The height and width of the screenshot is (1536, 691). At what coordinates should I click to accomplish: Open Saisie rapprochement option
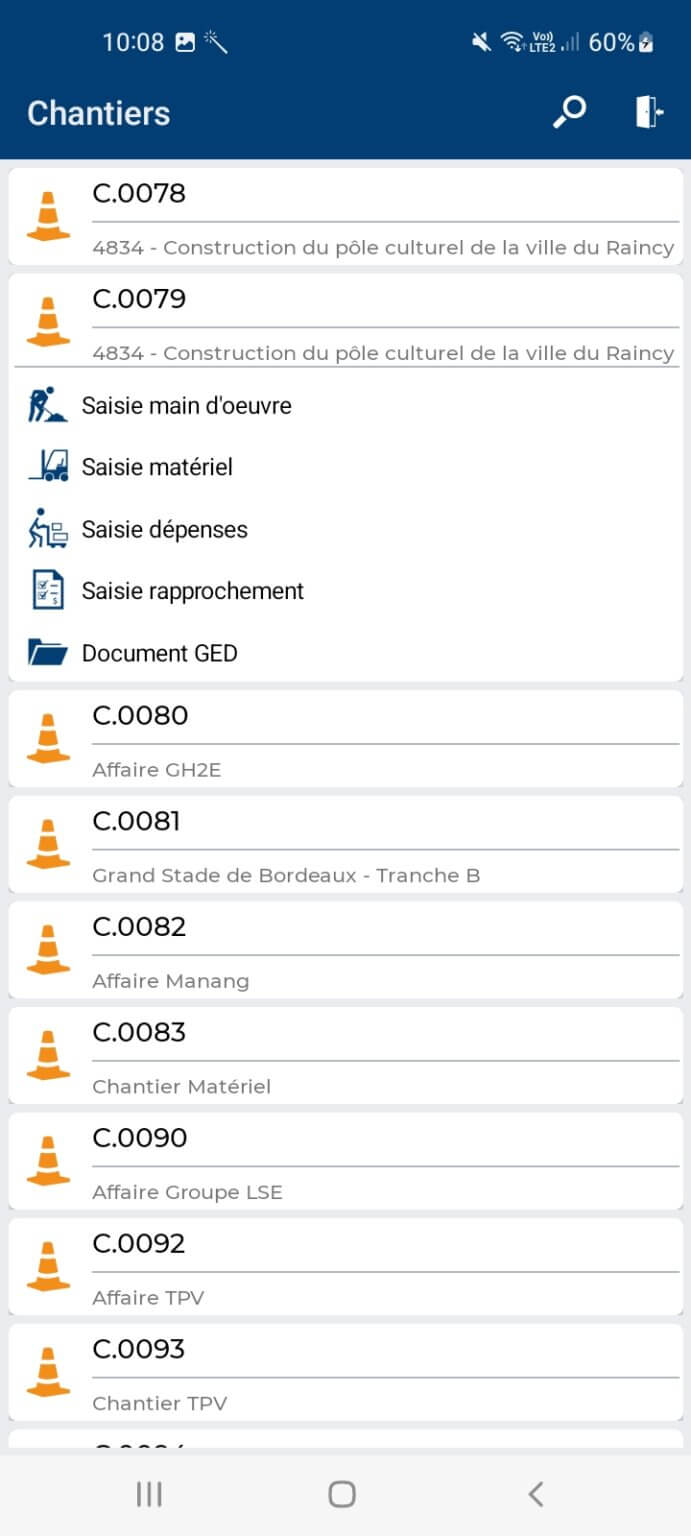pyautogui.click(x=193, y=591)
